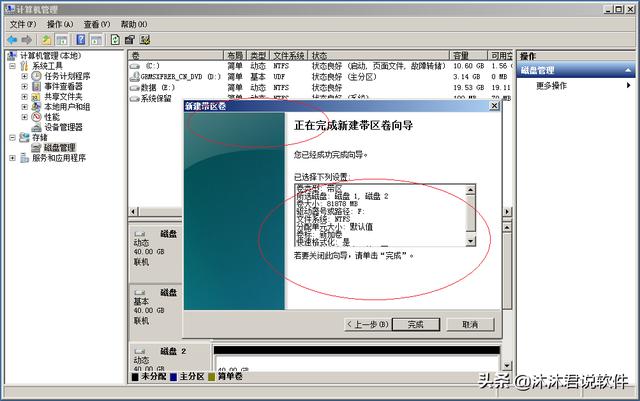Viewport: 640px width, 401px height.
Task: Open 任务计划程序 node
Action: coord(67,76)
